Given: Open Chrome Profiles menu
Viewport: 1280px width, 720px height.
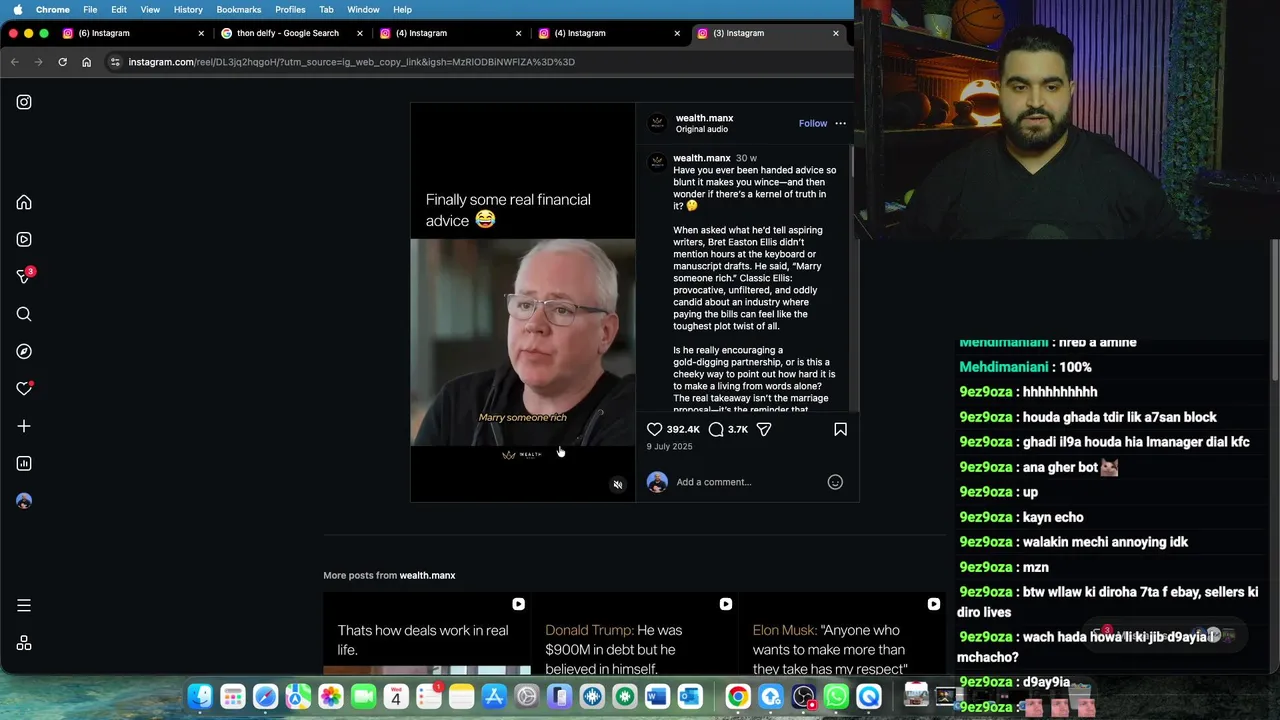Looking at the screenshot, I should pyautogui.click(x=290, y=9).
